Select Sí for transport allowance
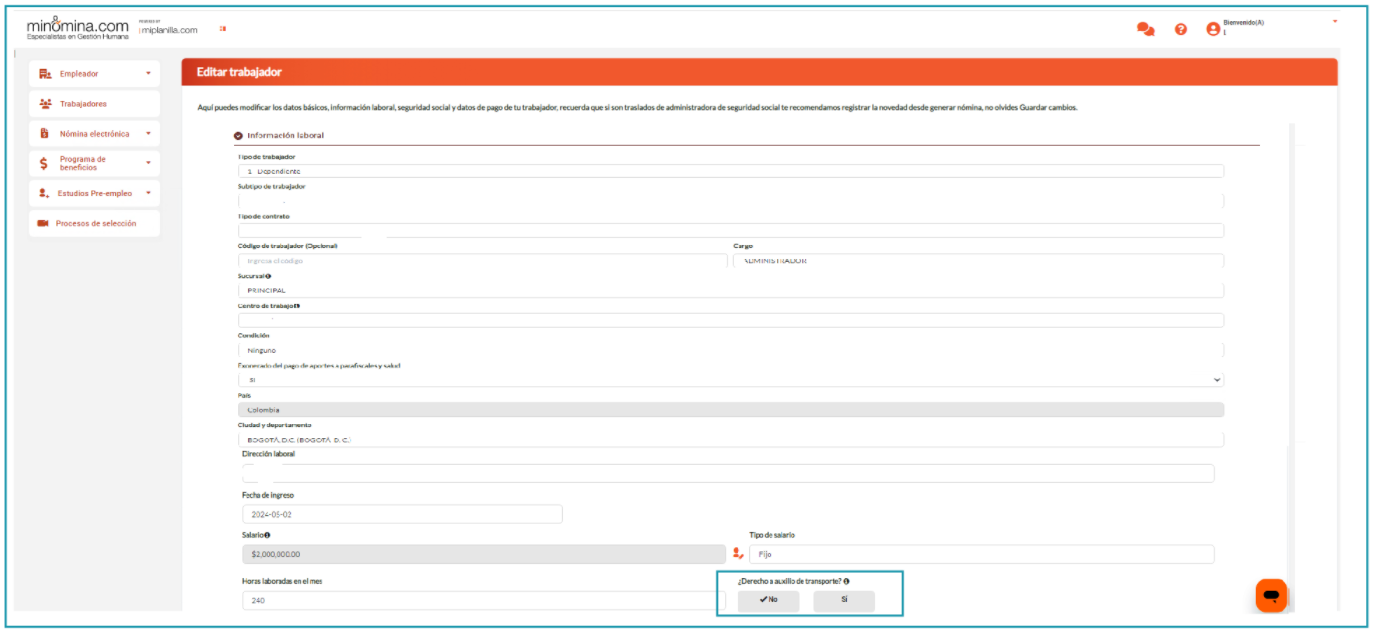Viewport: 1374px width, 630px height. [844, 600]
